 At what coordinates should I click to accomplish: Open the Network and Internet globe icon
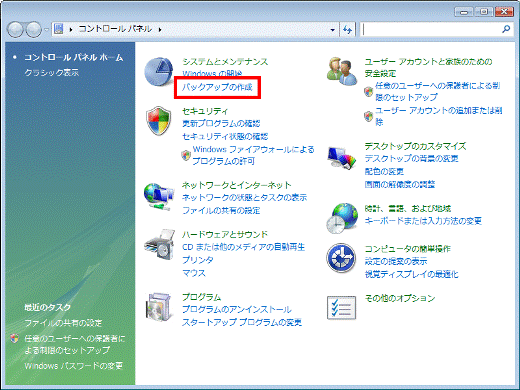[159, 196]
